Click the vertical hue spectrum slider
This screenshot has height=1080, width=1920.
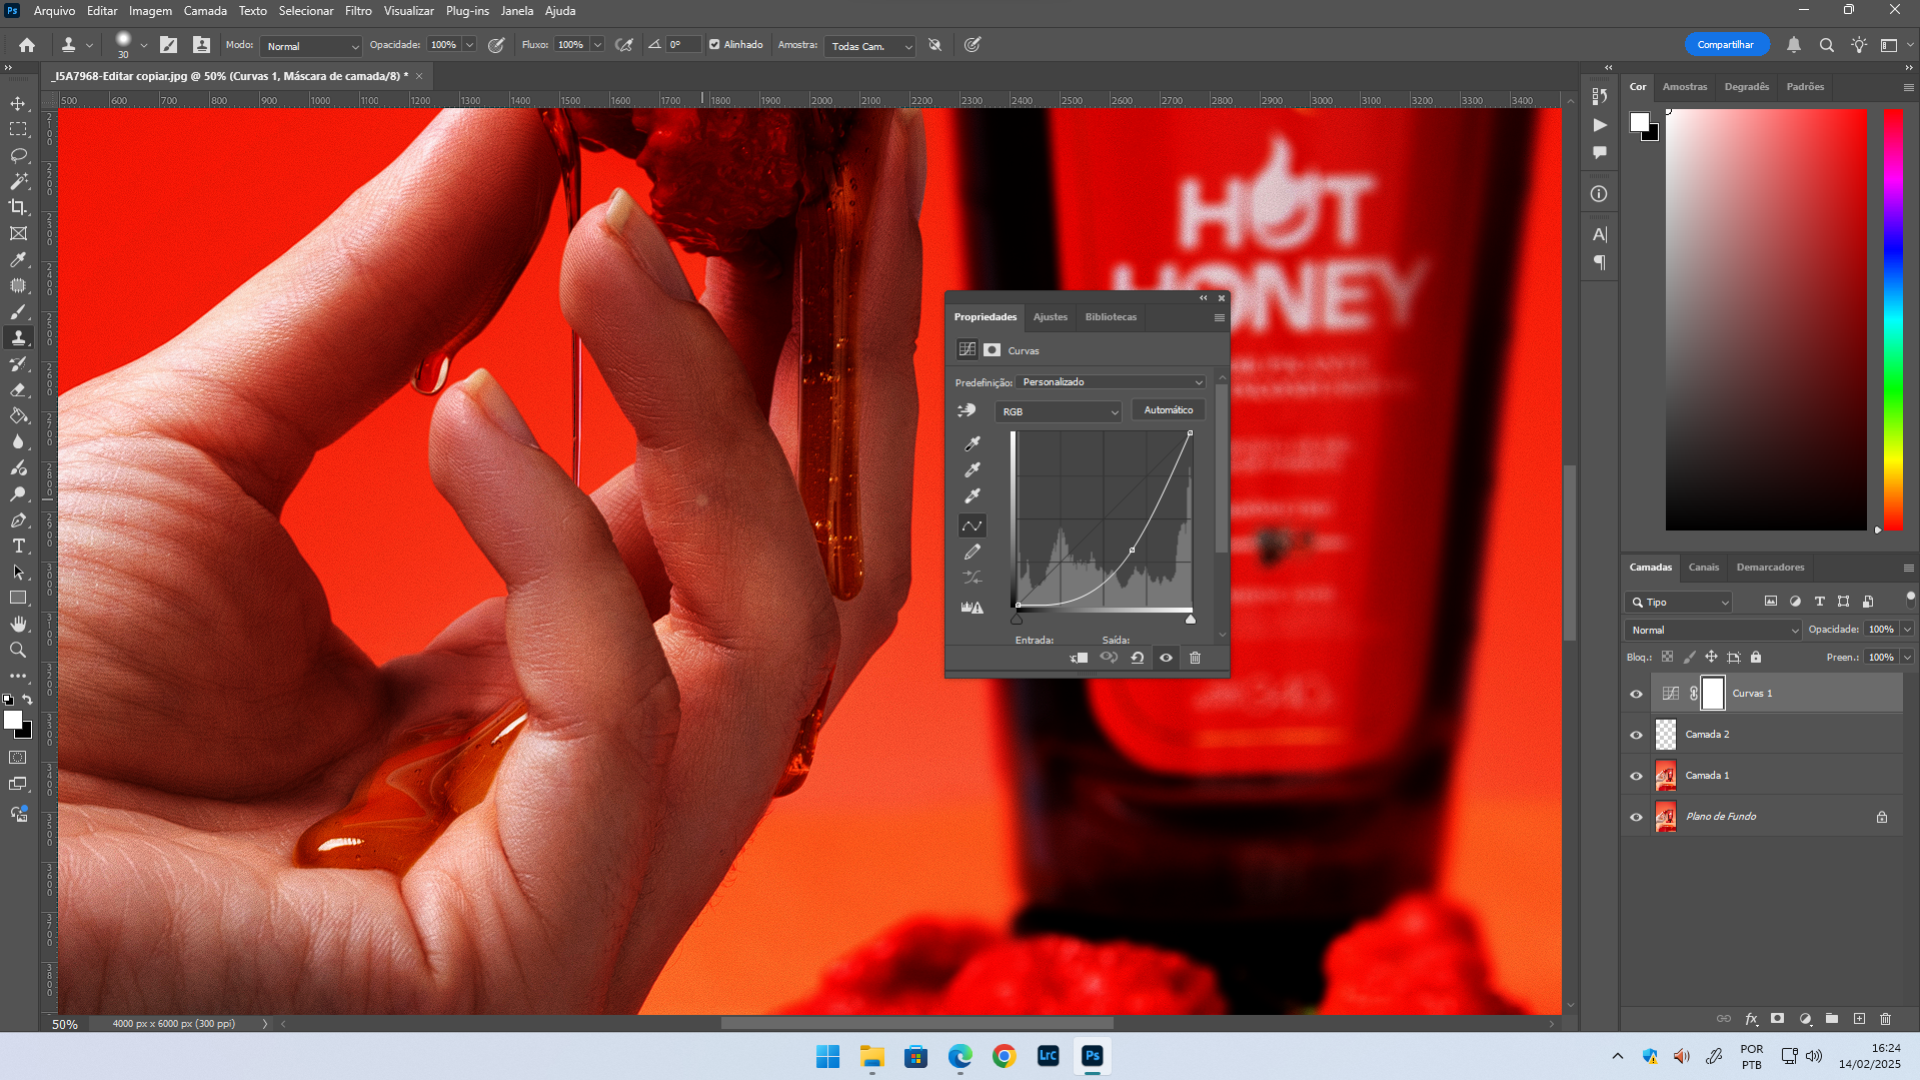pyautogui.click(x=1893, y=320)
